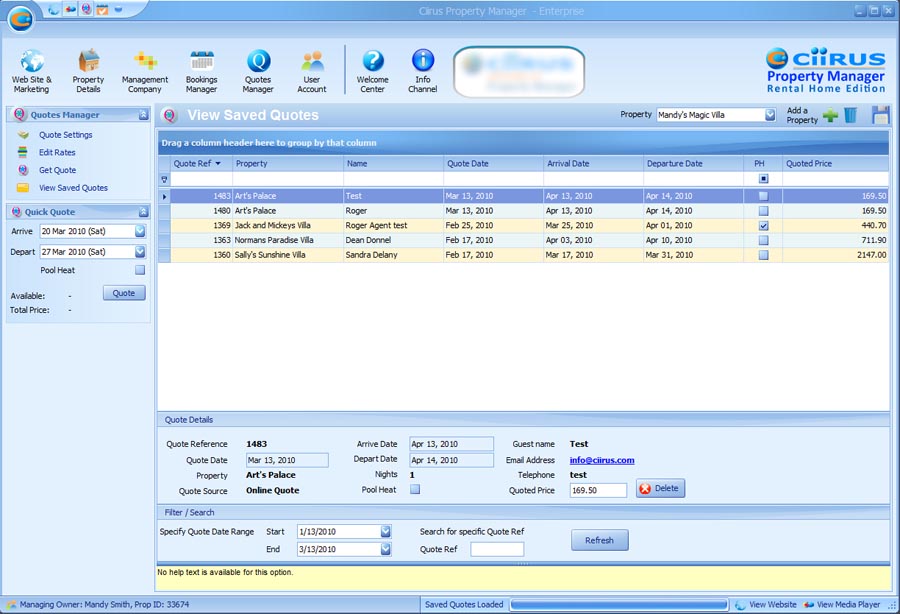Click the Quote button in Quick Quote
Screen dimensions: 900x614
click(124, 293)
